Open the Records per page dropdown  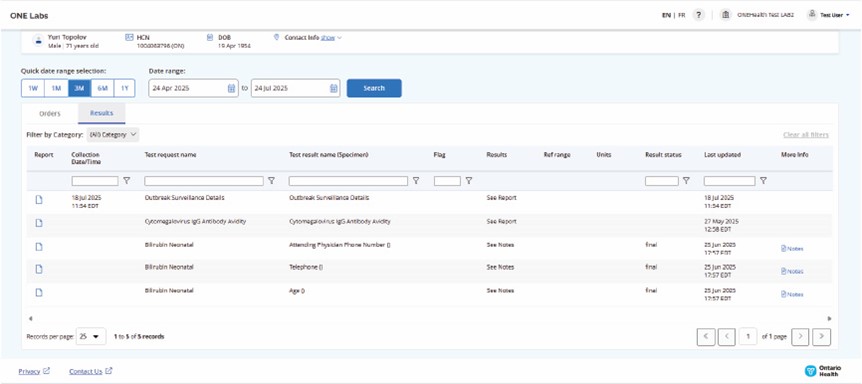(x=91, y=336)
